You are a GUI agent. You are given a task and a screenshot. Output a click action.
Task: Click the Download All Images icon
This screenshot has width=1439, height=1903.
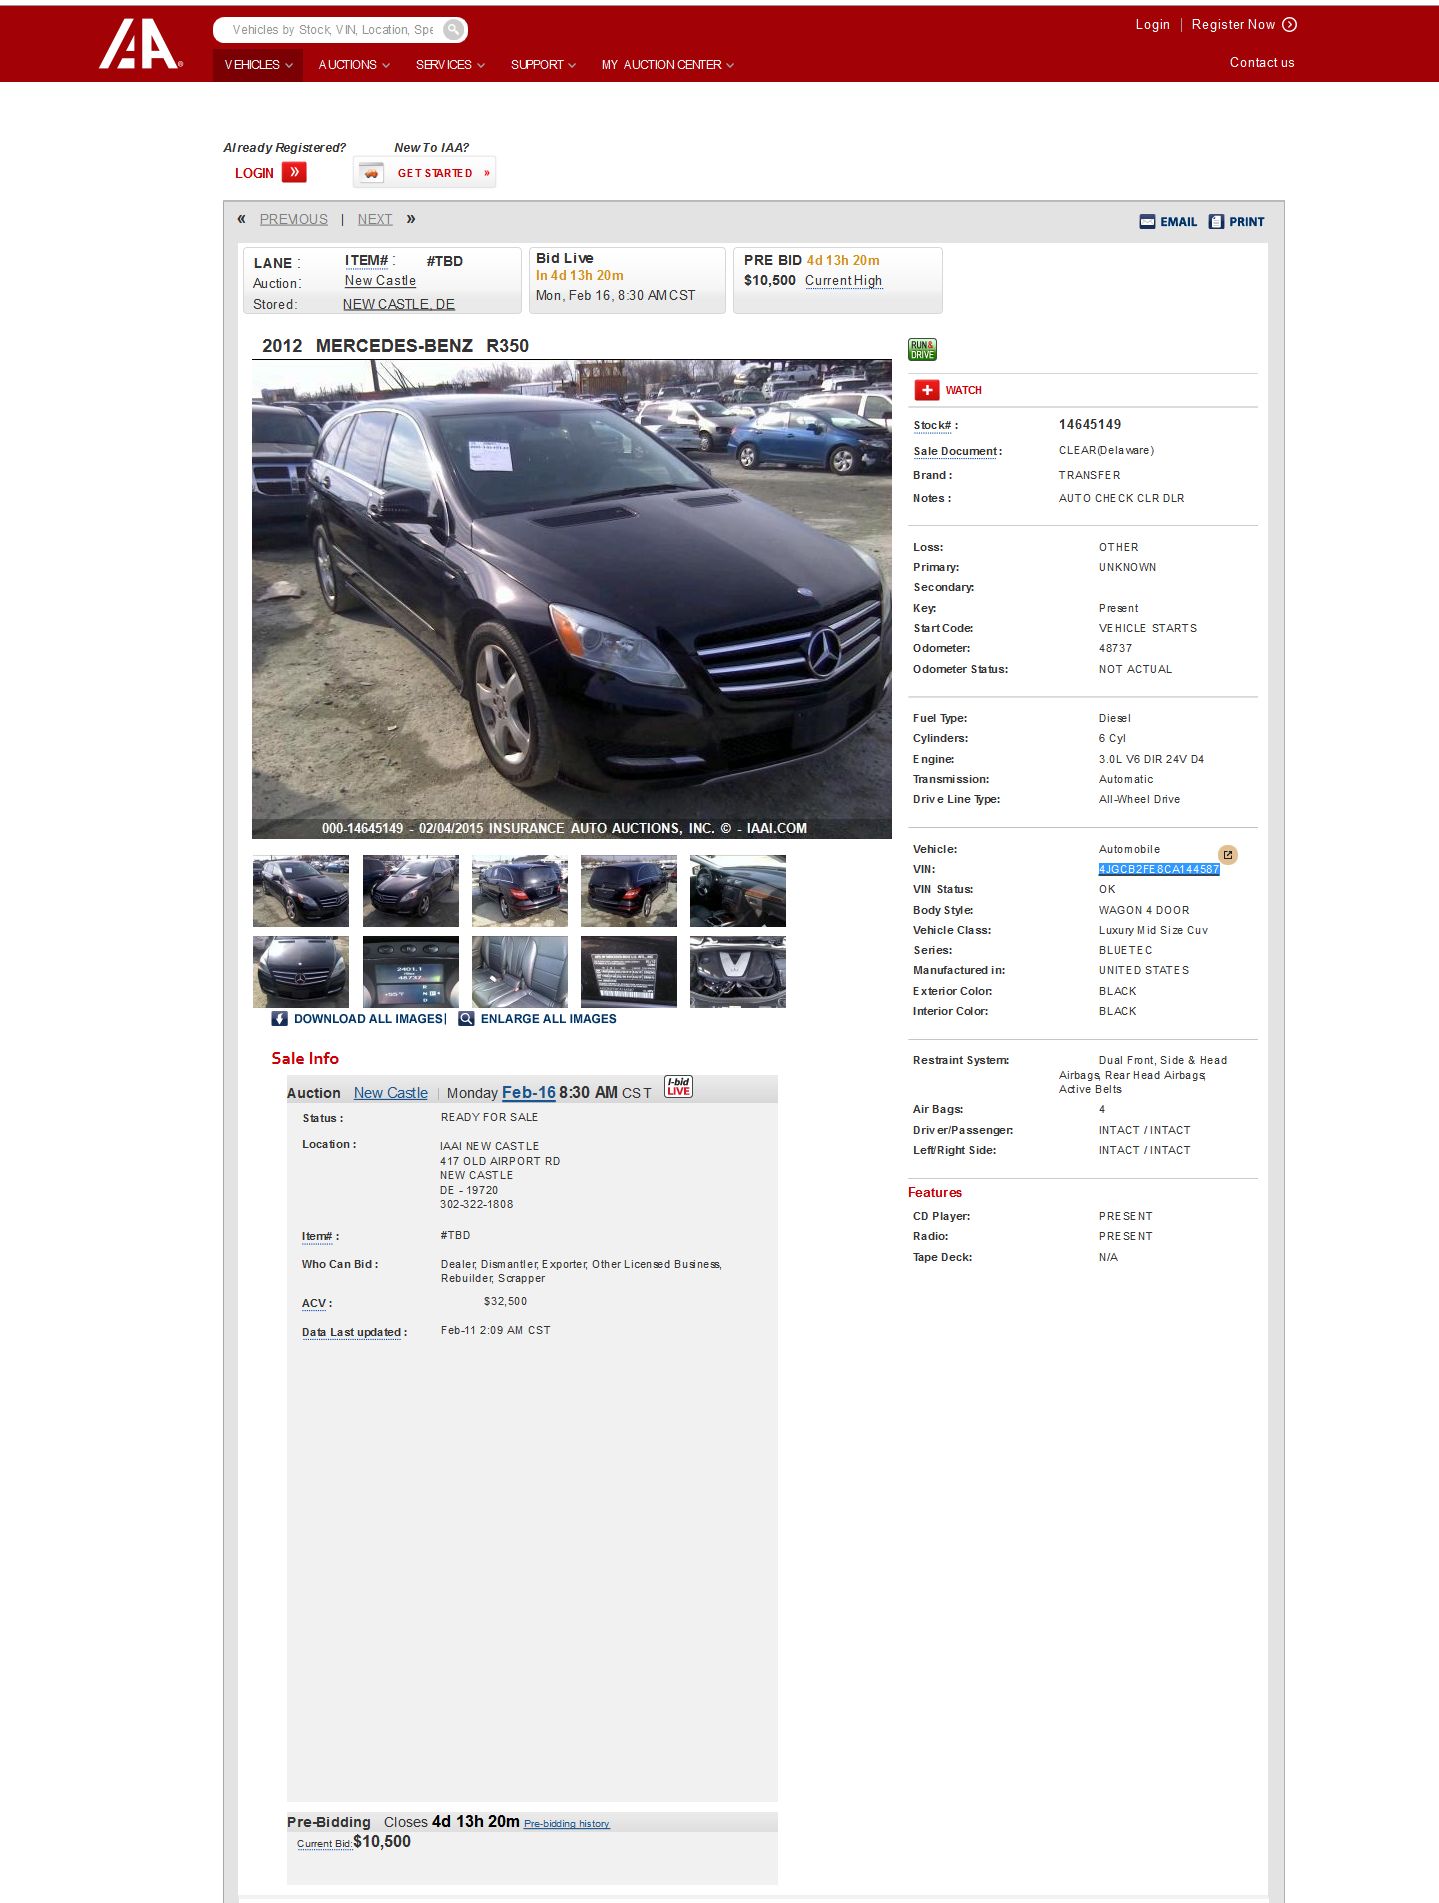[280, 1019]
